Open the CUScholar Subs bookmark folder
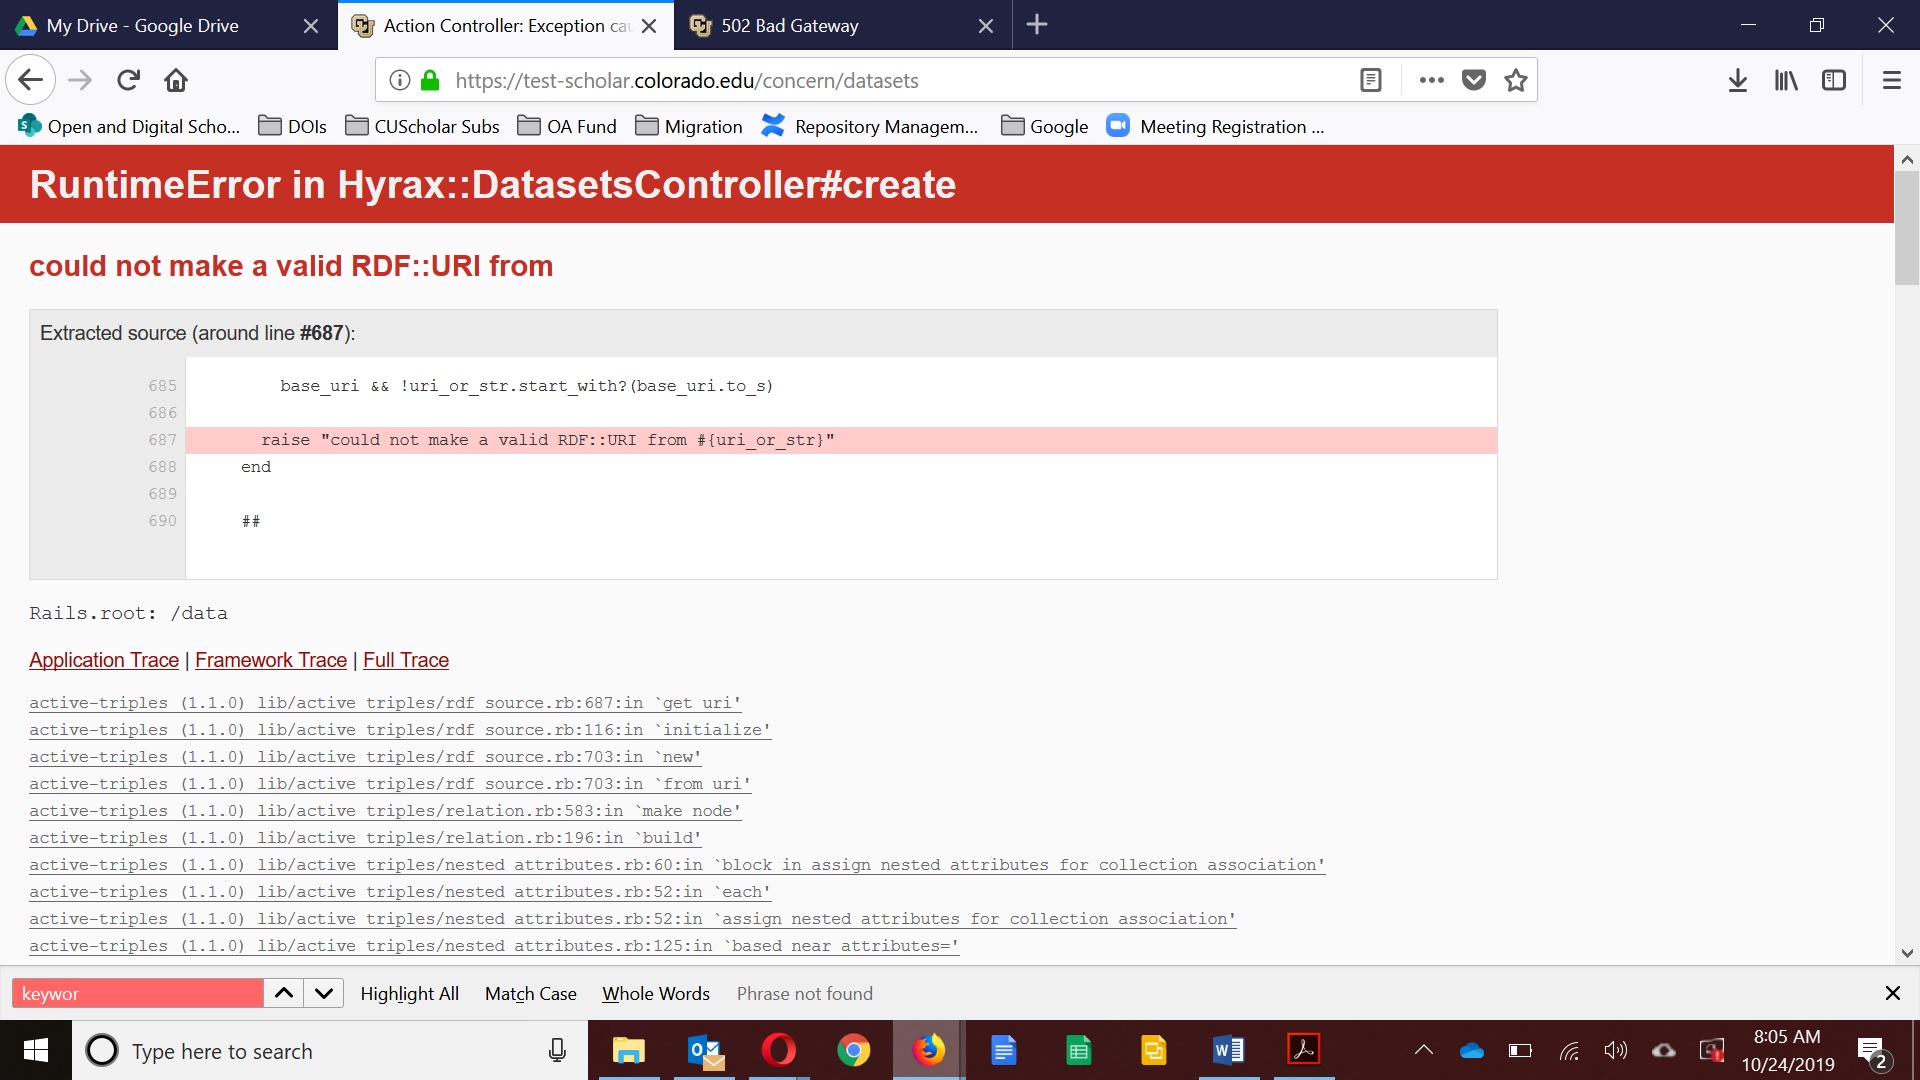 click(x=422, y=126)
